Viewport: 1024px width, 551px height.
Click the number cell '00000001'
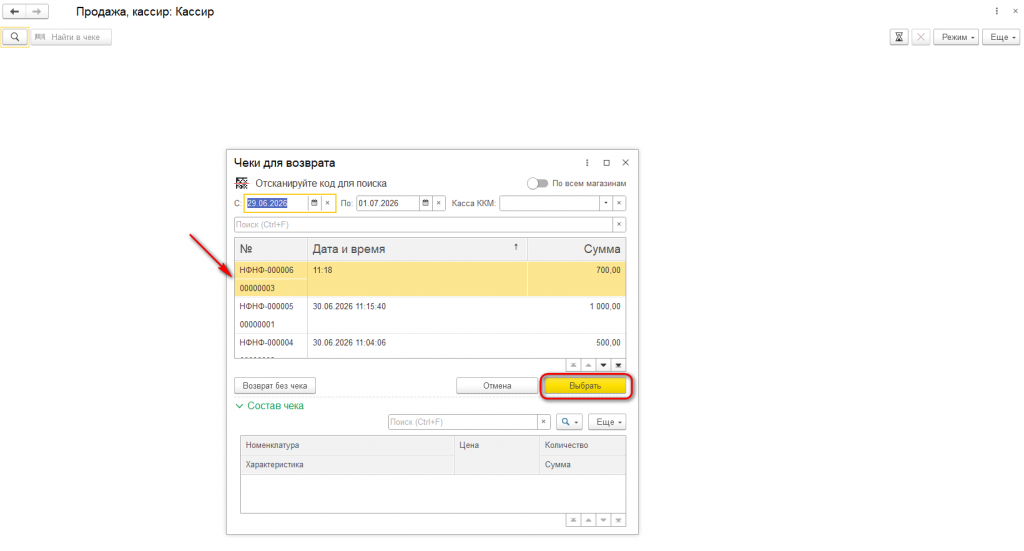tap(257, 324)
